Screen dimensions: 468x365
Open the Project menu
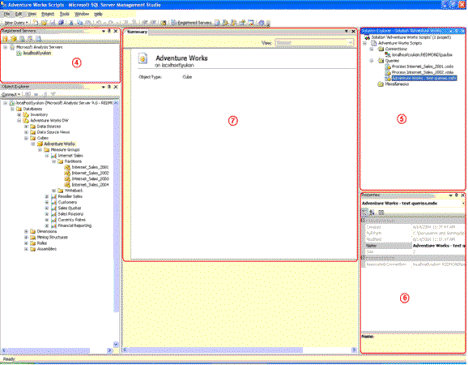coord(48,14)
